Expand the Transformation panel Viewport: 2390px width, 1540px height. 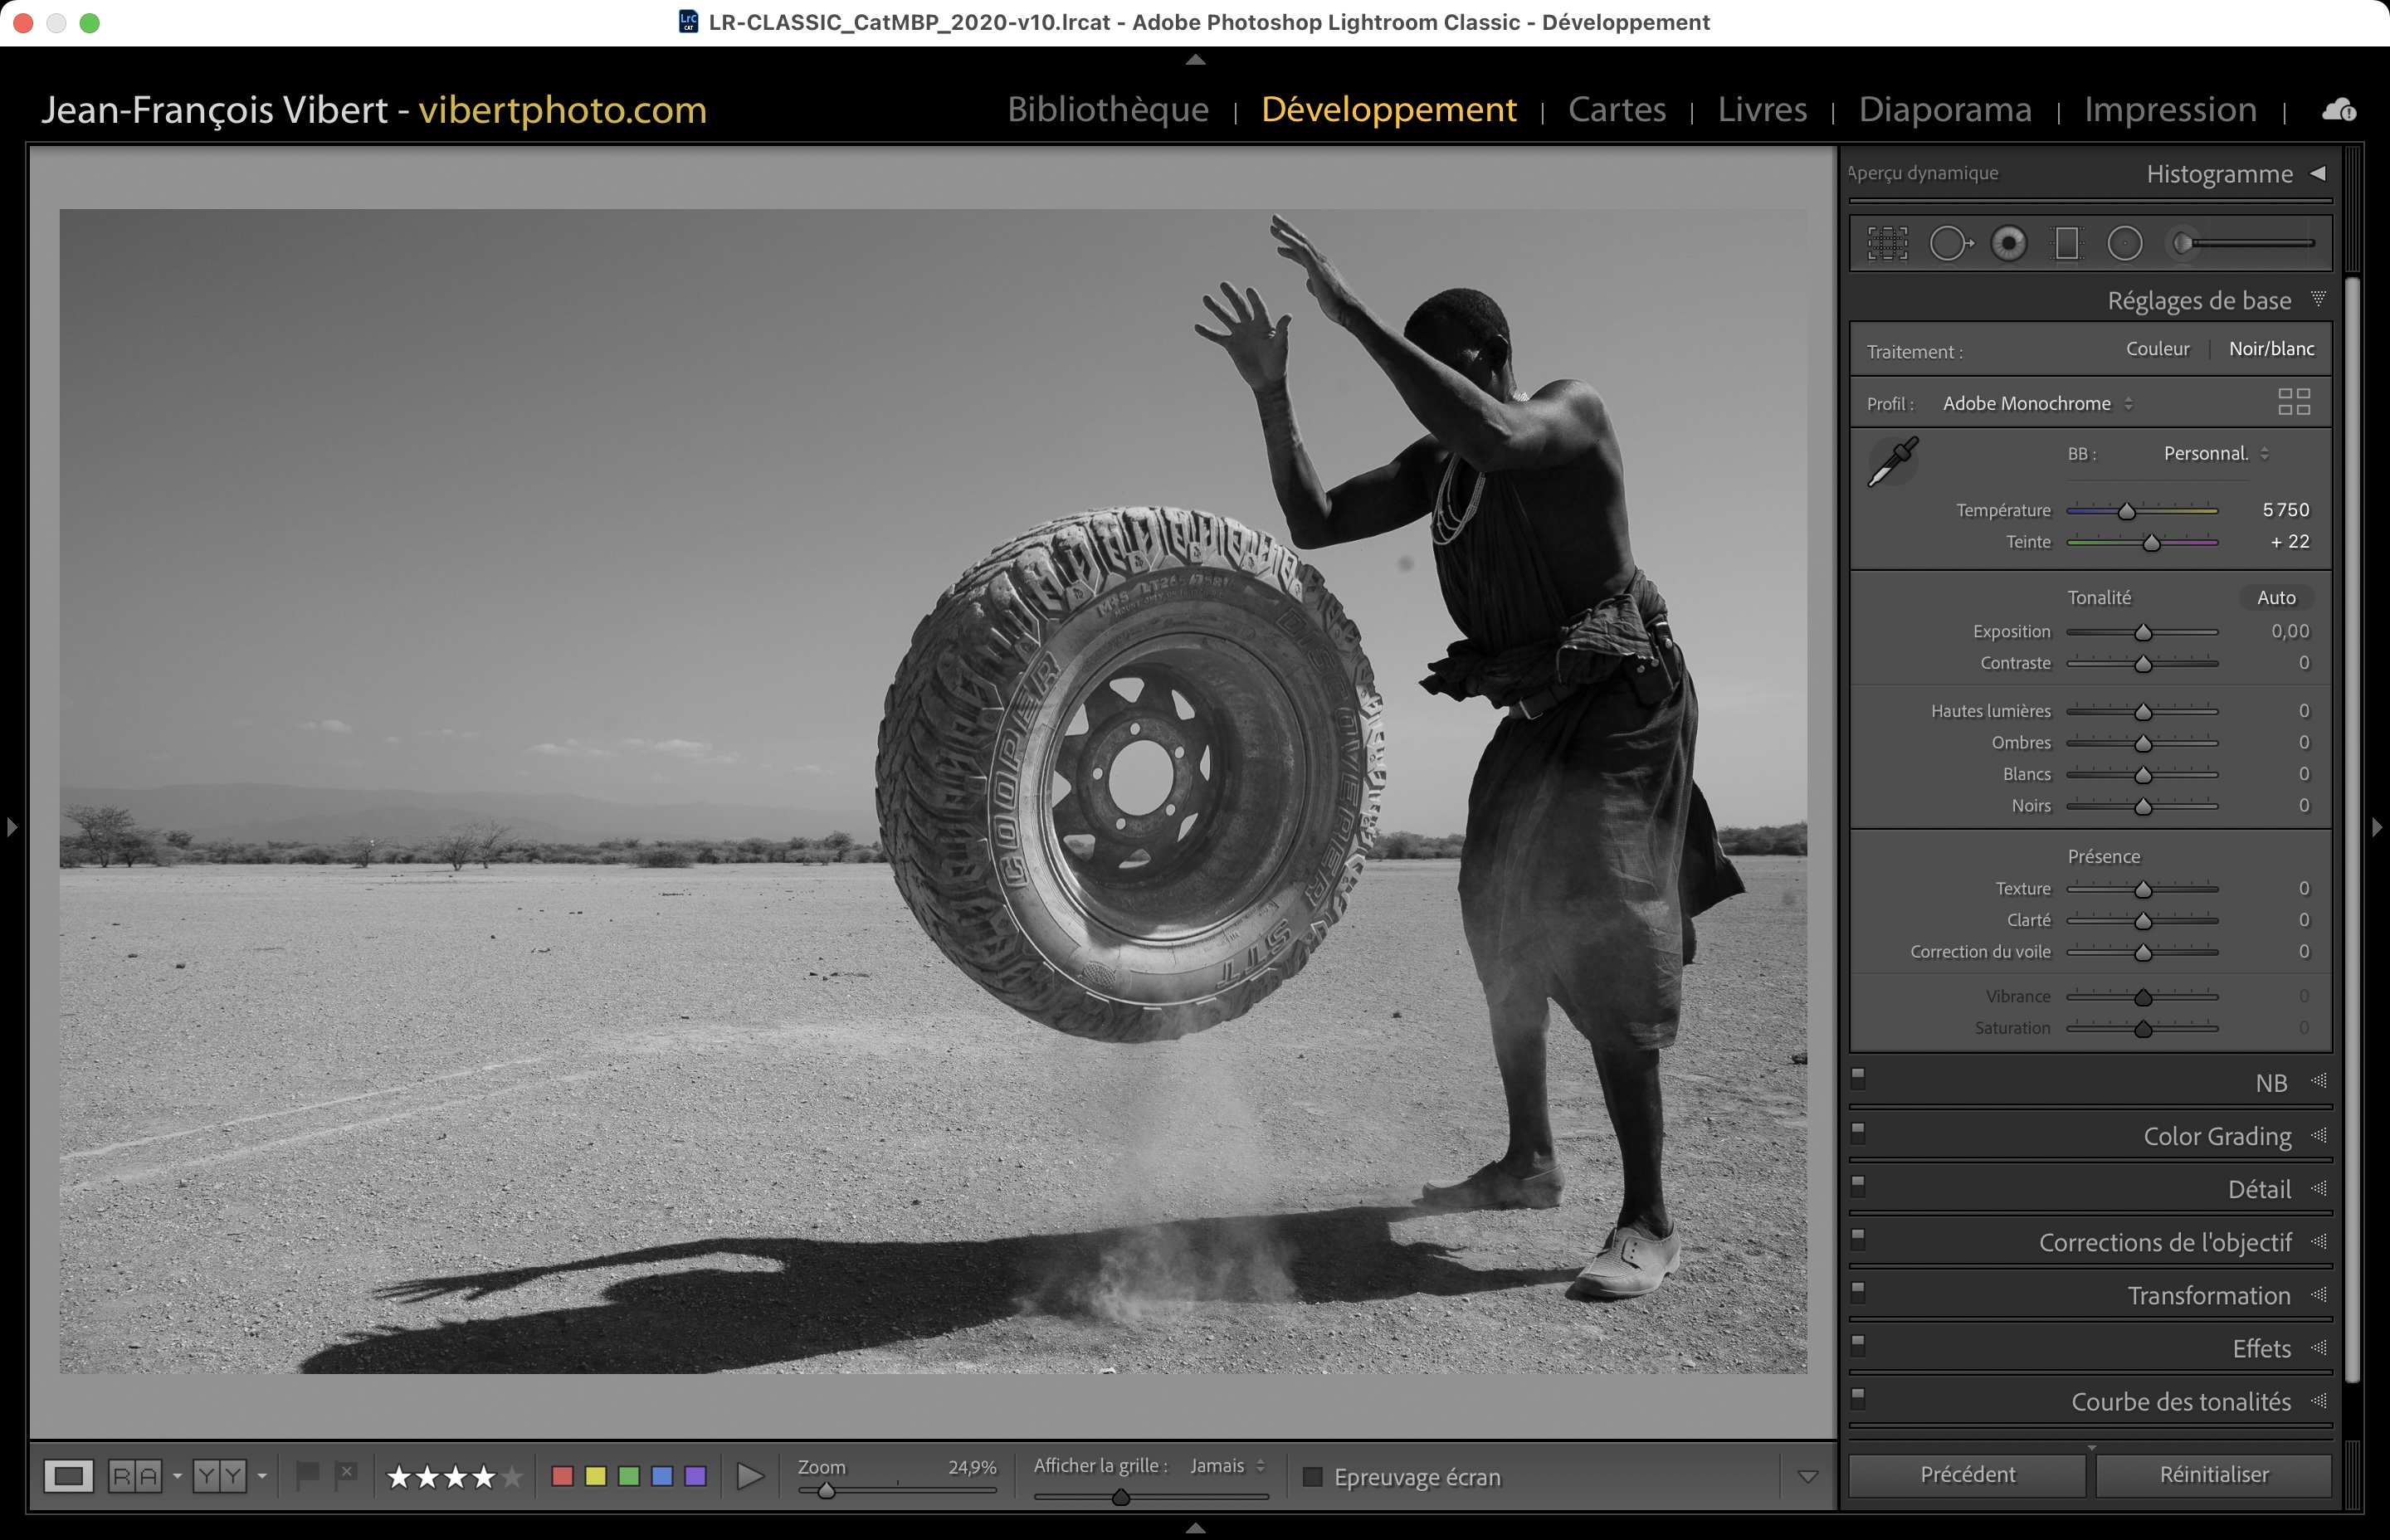2208,1295
